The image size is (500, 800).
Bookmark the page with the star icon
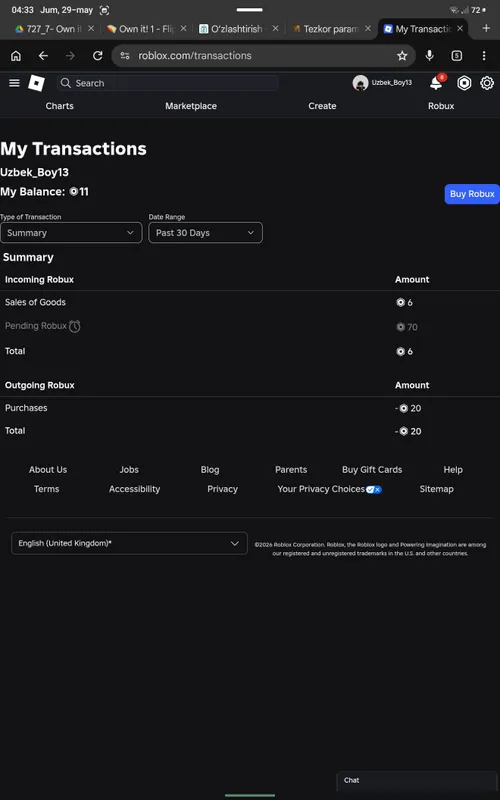pos(403,56)
